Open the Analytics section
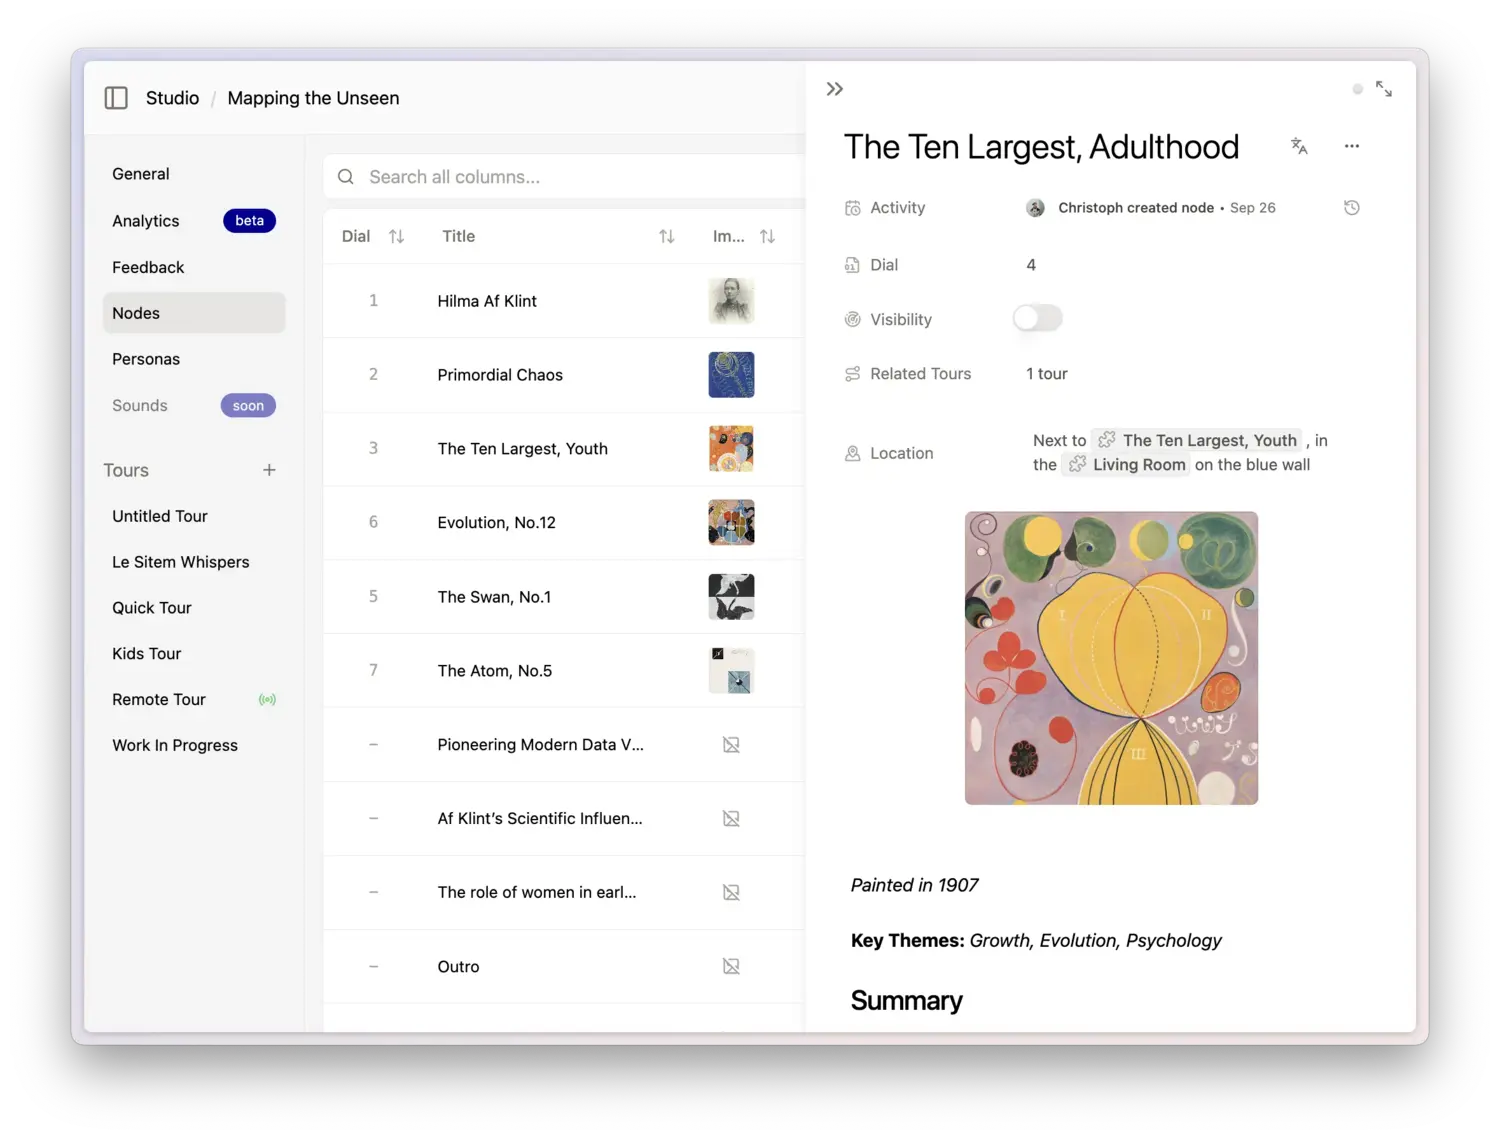 coord(145,221)
